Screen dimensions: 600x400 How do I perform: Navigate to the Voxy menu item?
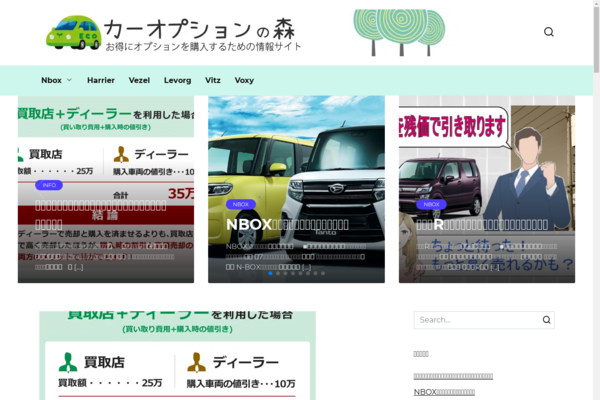coord(244,80)
